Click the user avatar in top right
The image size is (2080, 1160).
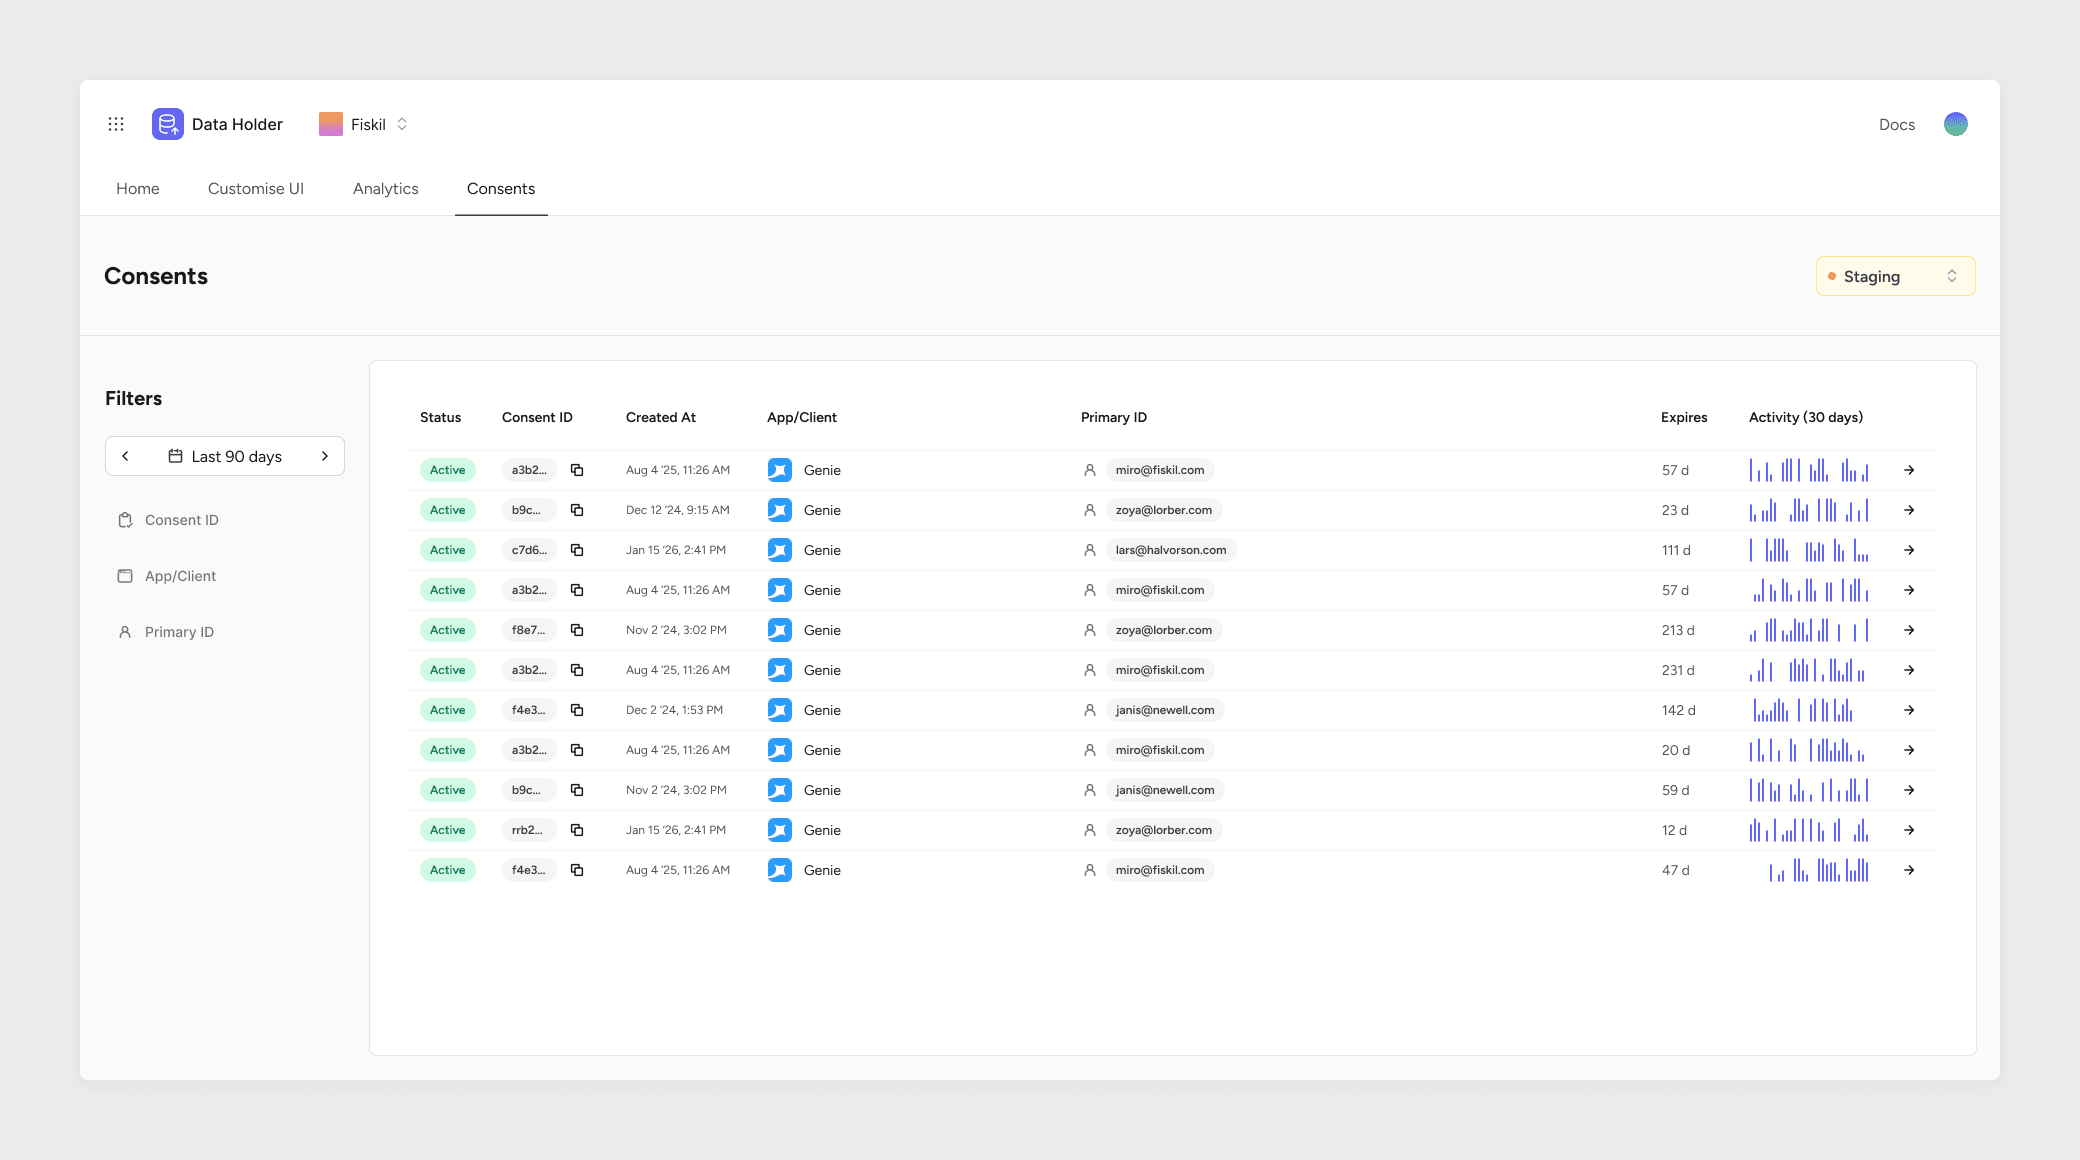coord(1955,124)
